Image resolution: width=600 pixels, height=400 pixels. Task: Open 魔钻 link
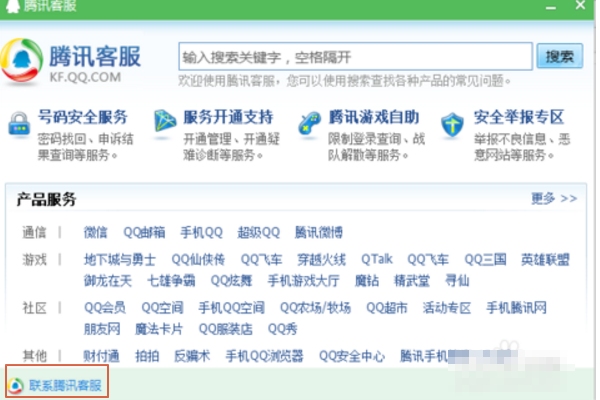[367, 281]
